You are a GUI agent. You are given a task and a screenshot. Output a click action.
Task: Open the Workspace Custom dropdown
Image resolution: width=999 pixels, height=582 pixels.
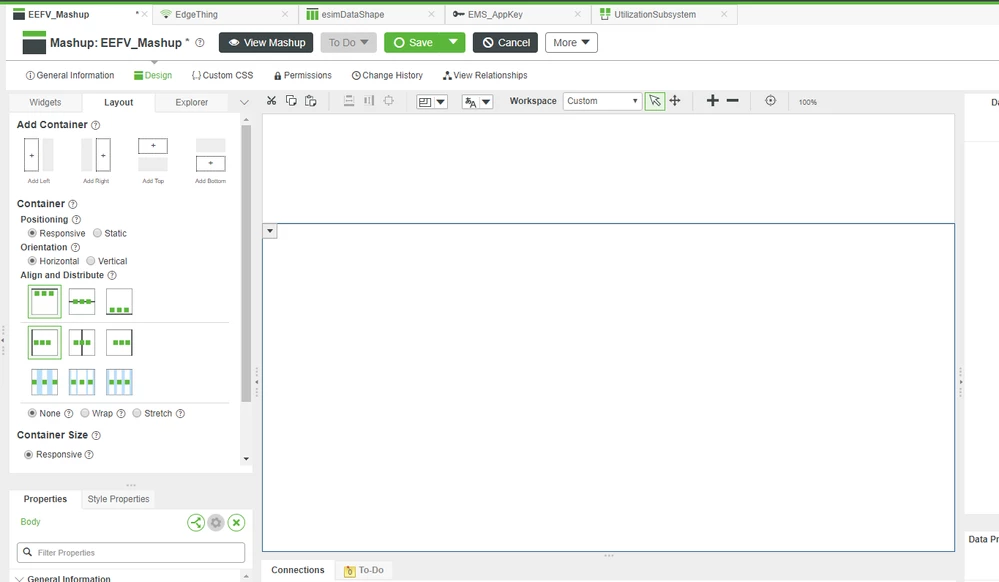click(x=602, y=101)
